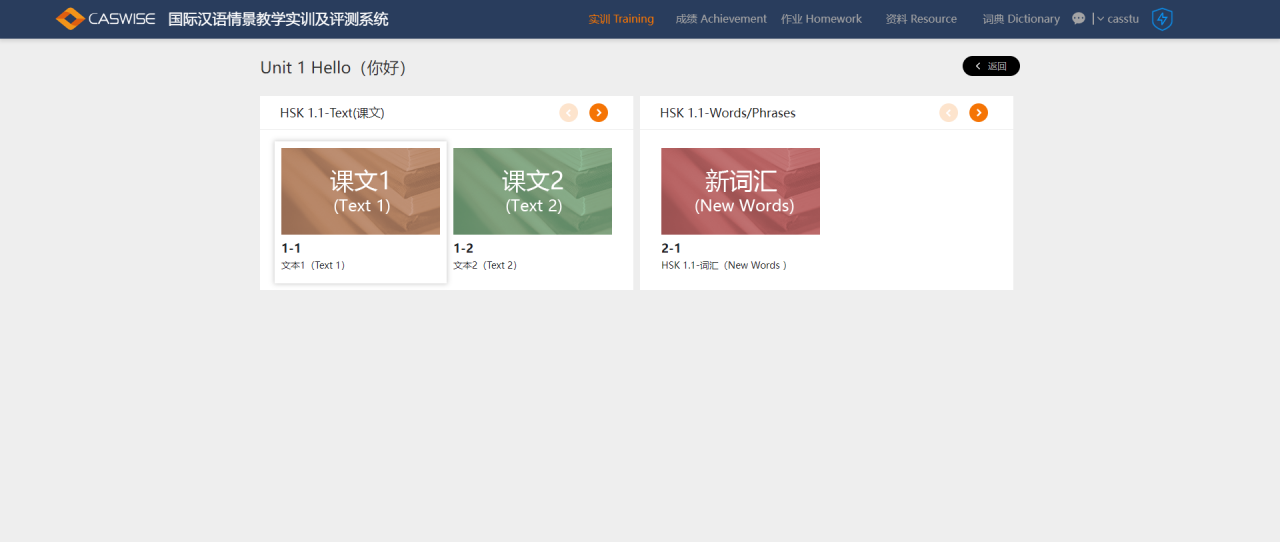Expand the casstu user dropdown
1280x542 pixels.
point(1118,19)
